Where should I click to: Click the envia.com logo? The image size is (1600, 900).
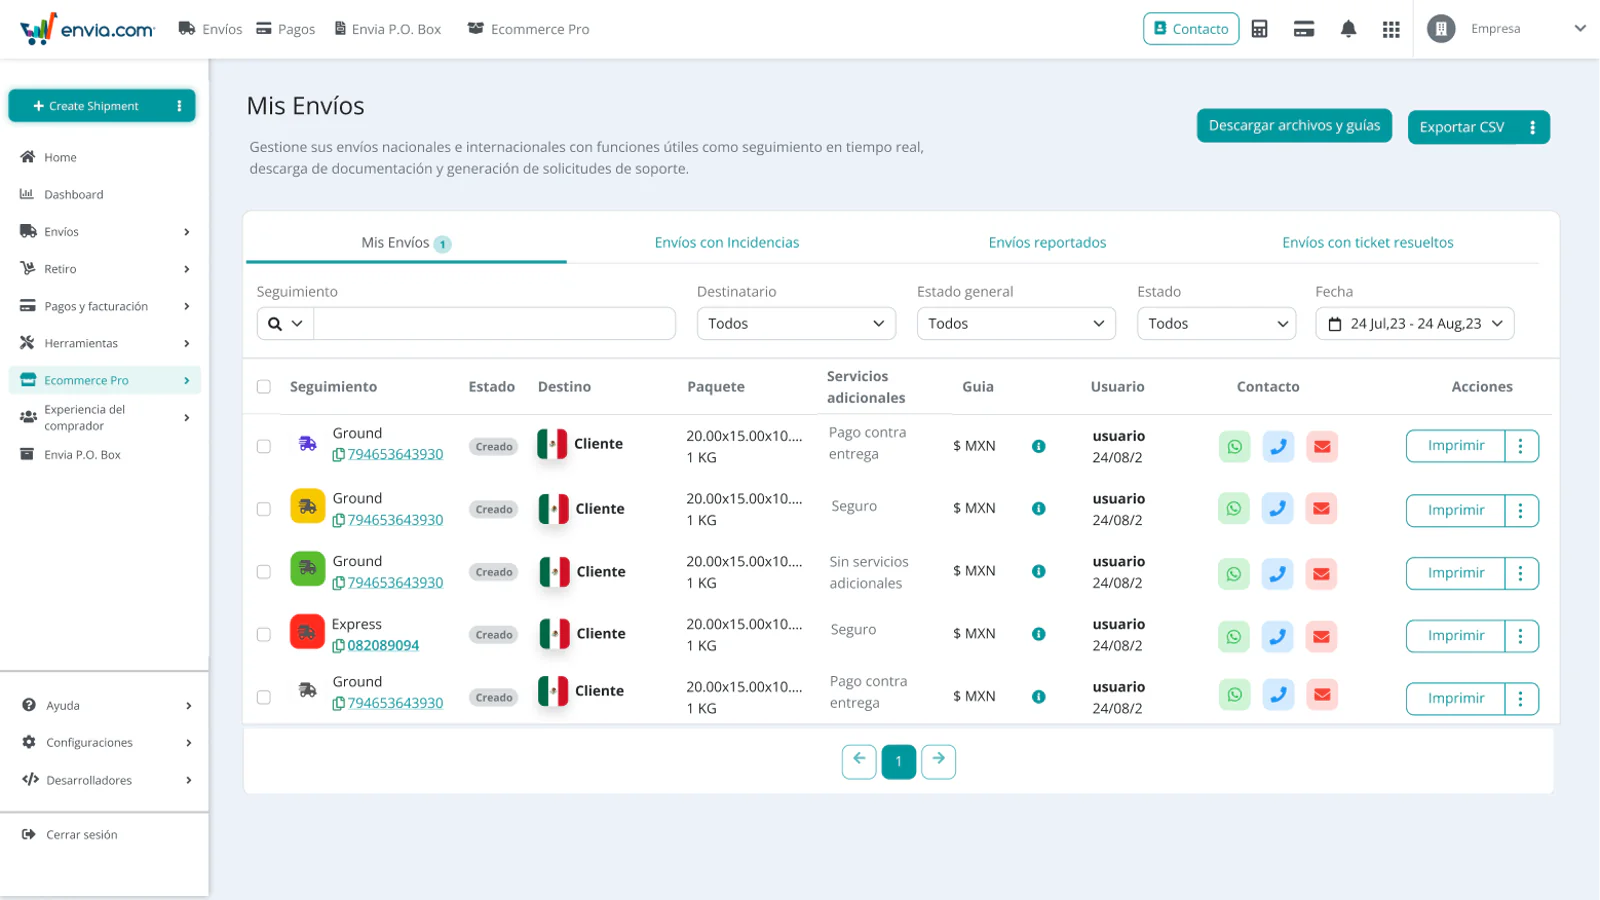coord(88,29)
